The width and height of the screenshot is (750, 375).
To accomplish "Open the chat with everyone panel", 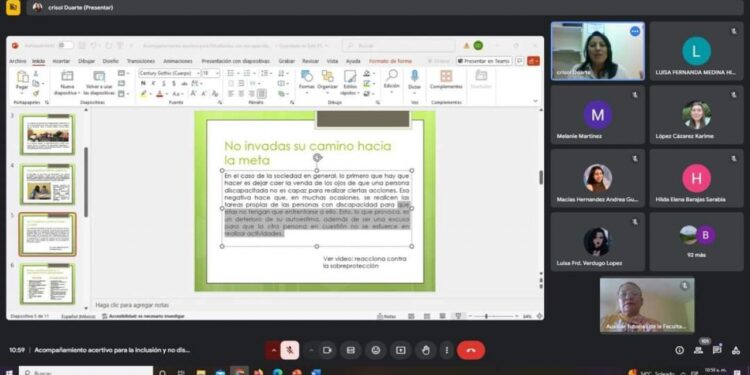I will tap(717, 350).
